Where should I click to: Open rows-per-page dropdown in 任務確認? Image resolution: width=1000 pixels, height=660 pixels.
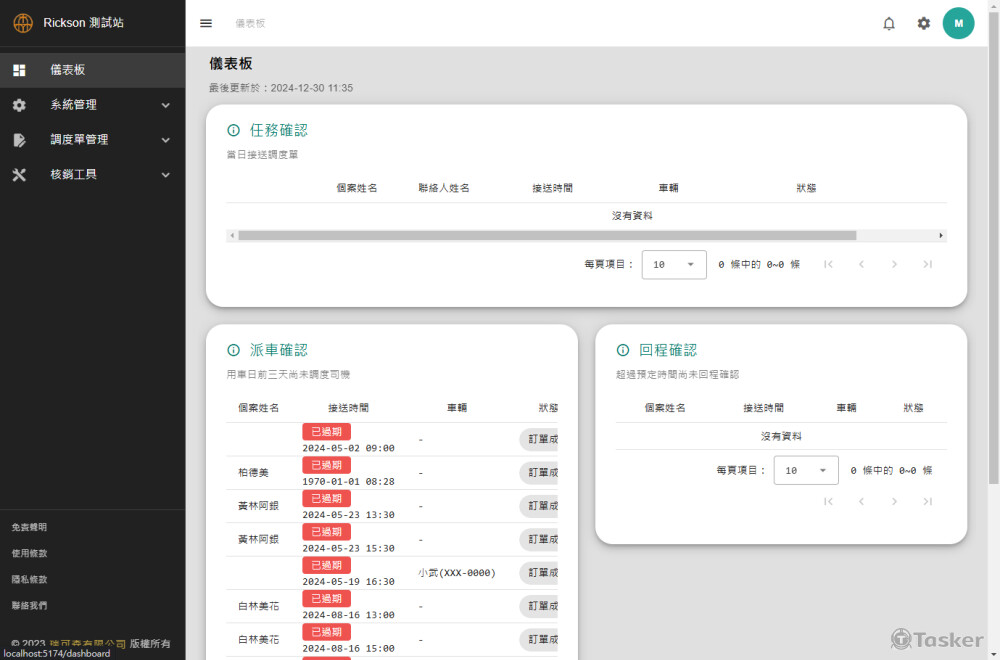(674, 264)
